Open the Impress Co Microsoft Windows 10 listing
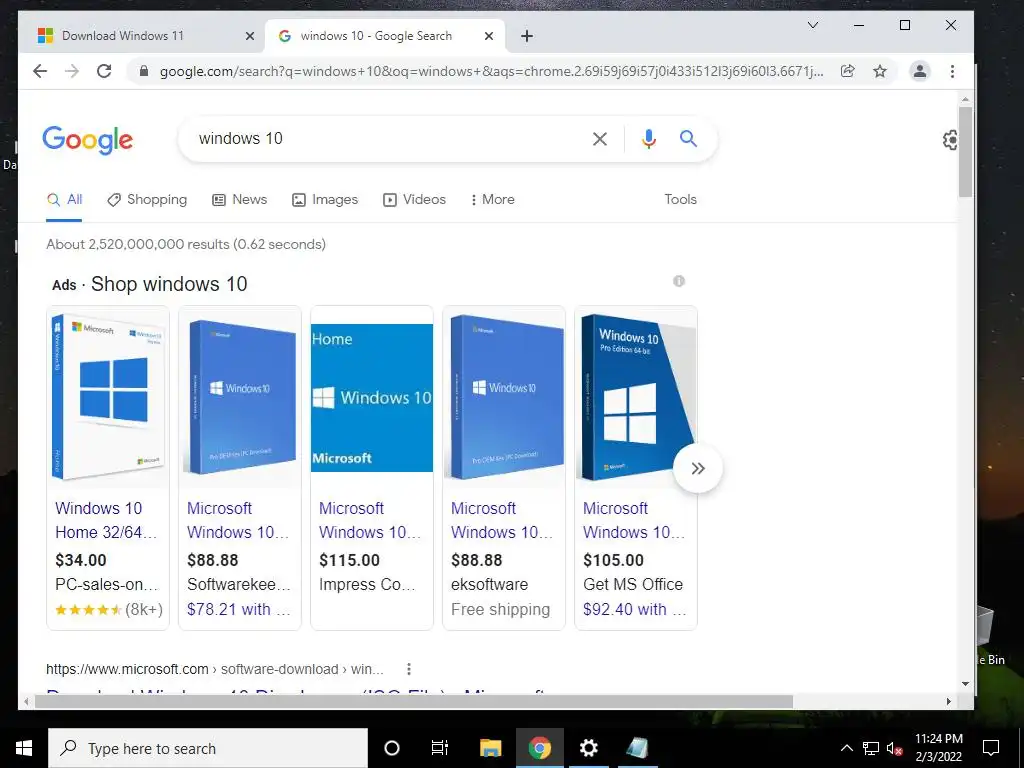This screenshot has width=1024, height=768. (x=370, y=520)
